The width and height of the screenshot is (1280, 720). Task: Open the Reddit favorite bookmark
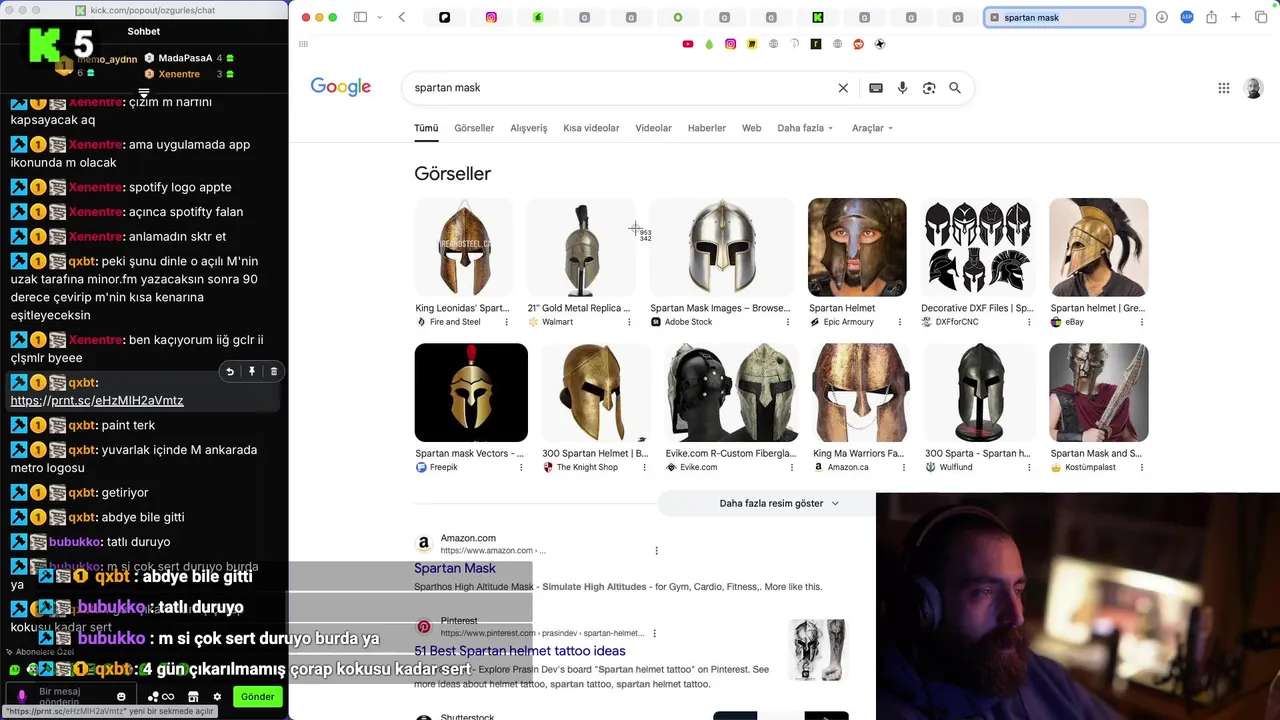tap(859, 44)
